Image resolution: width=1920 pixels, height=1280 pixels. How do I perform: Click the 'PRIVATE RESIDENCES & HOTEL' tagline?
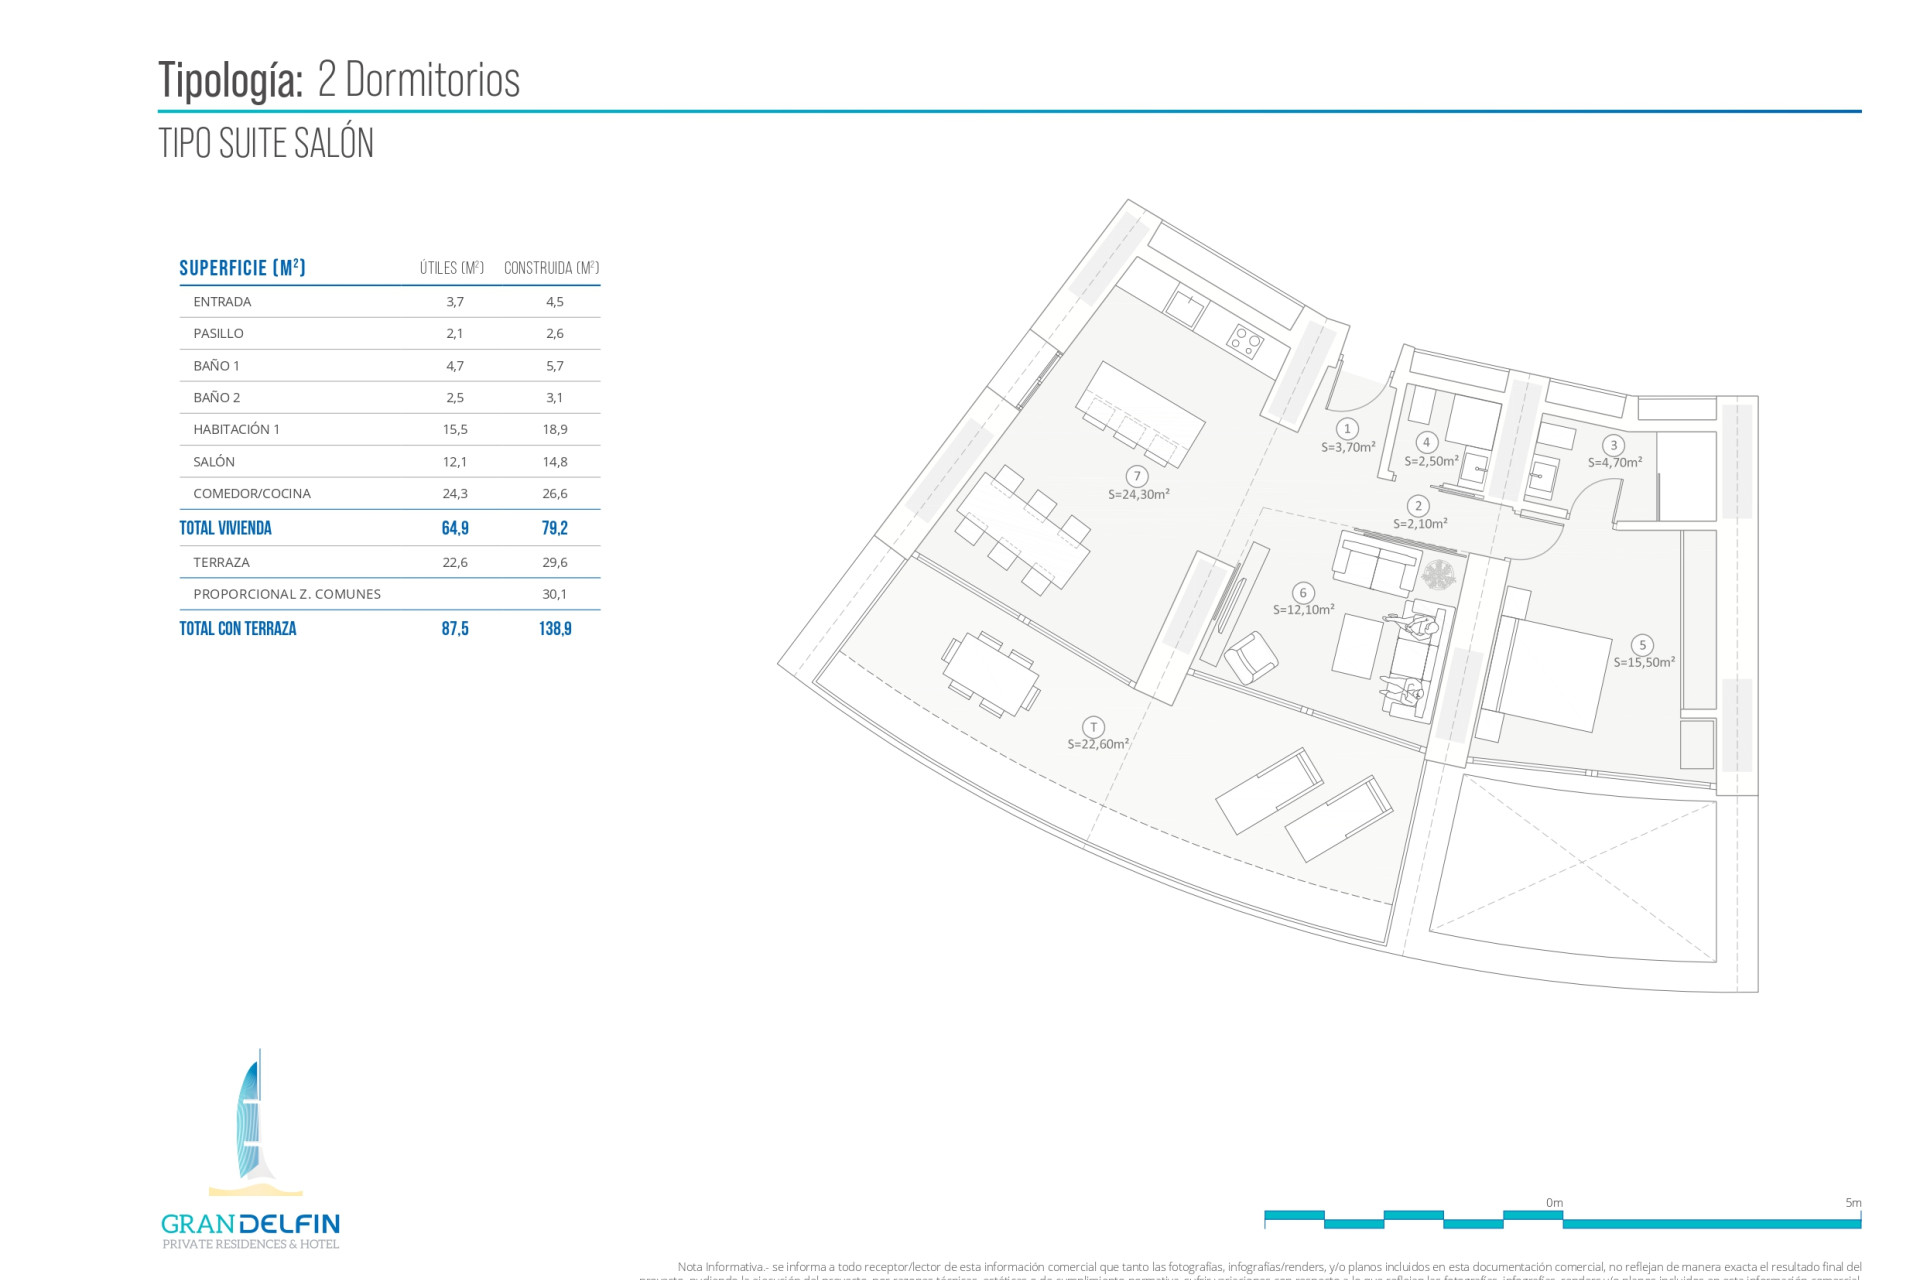(x=250, y=1245)
